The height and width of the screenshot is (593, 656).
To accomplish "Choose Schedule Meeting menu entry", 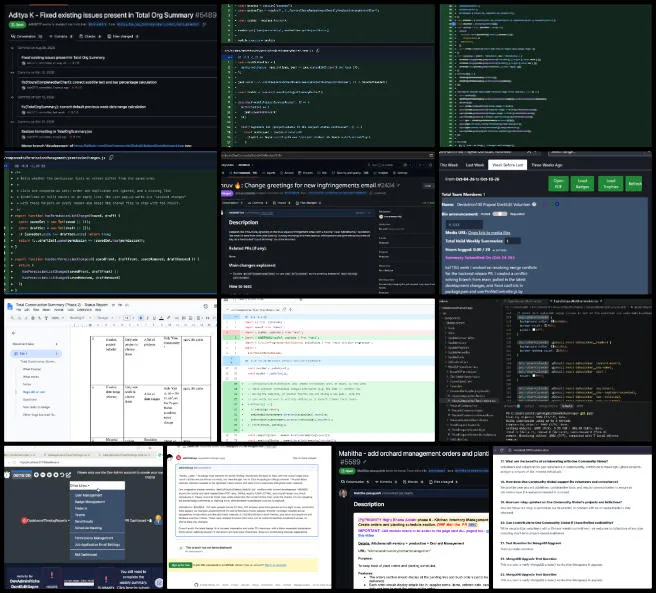I will [x=88, y=528].
